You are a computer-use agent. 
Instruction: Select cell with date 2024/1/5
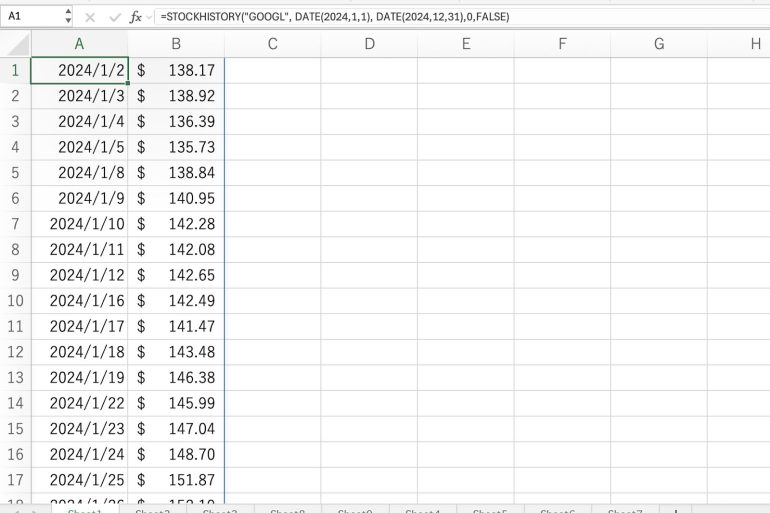click(79, 147)
